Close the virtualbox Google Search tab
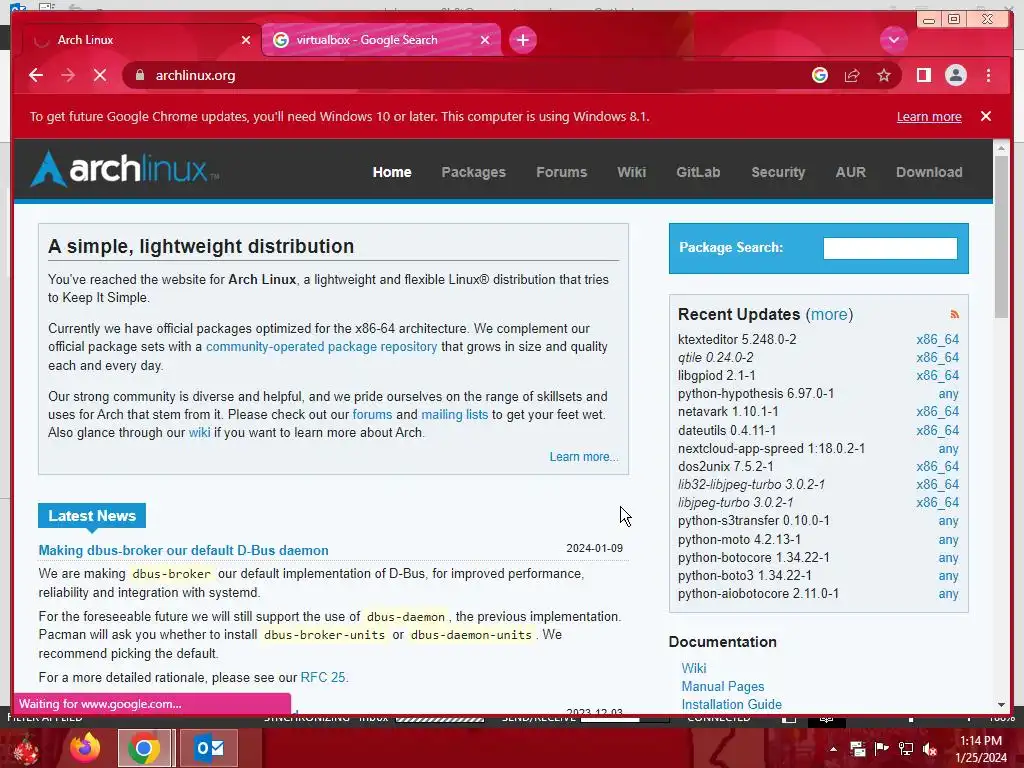The image size is (1024, 768). click(485, 40)
